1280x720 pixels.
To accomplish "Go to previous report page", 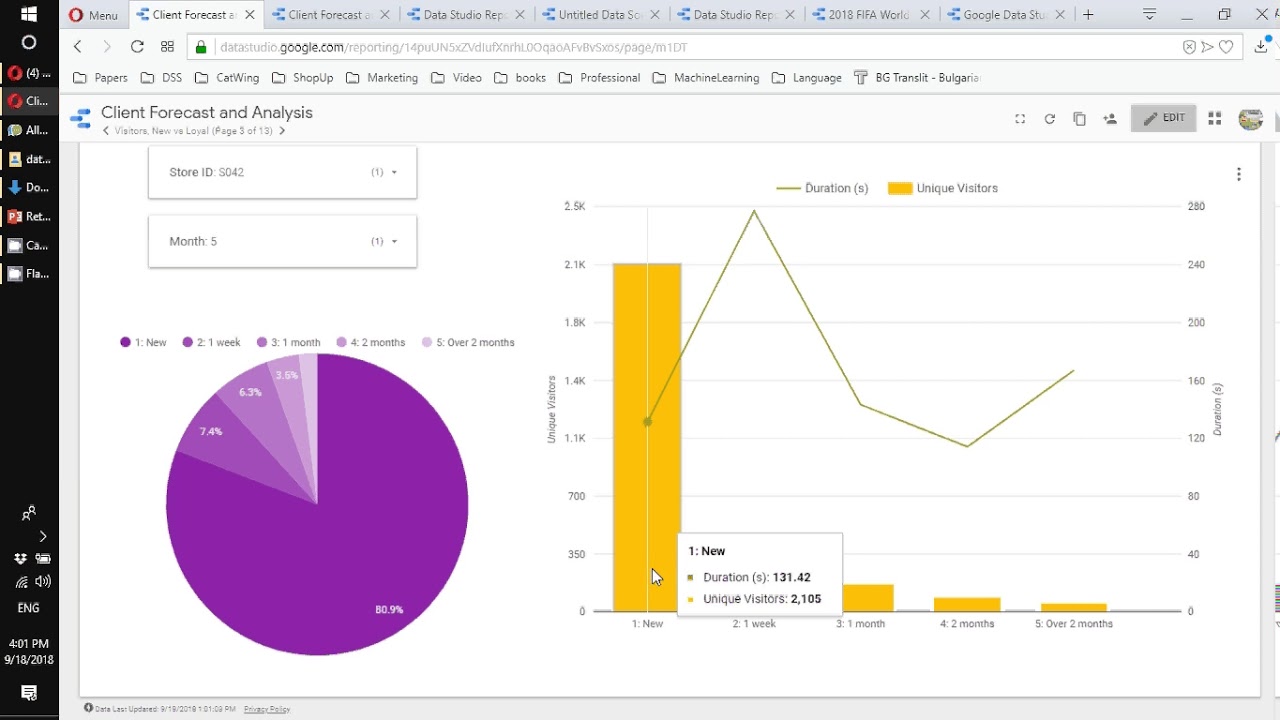I will pos(106,131).
